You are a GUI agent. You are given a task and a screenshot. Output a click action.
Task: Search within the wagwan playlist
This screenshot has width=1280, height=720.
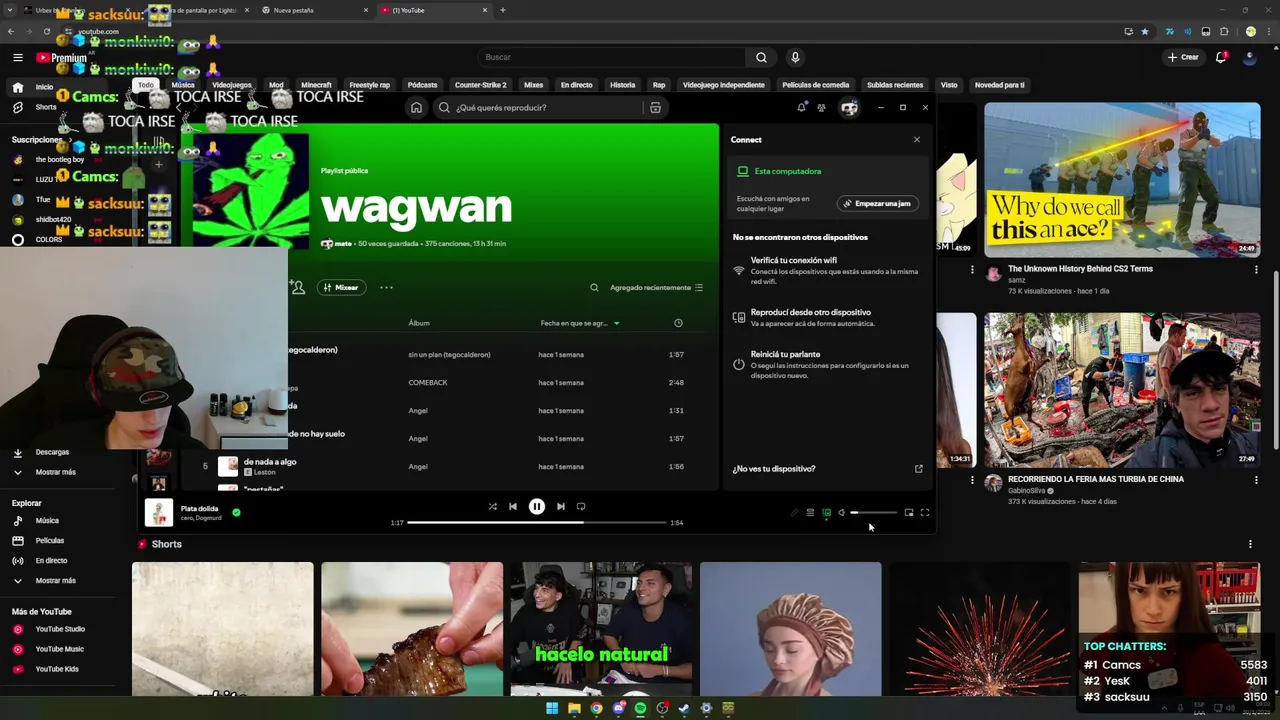click(594, 288)
